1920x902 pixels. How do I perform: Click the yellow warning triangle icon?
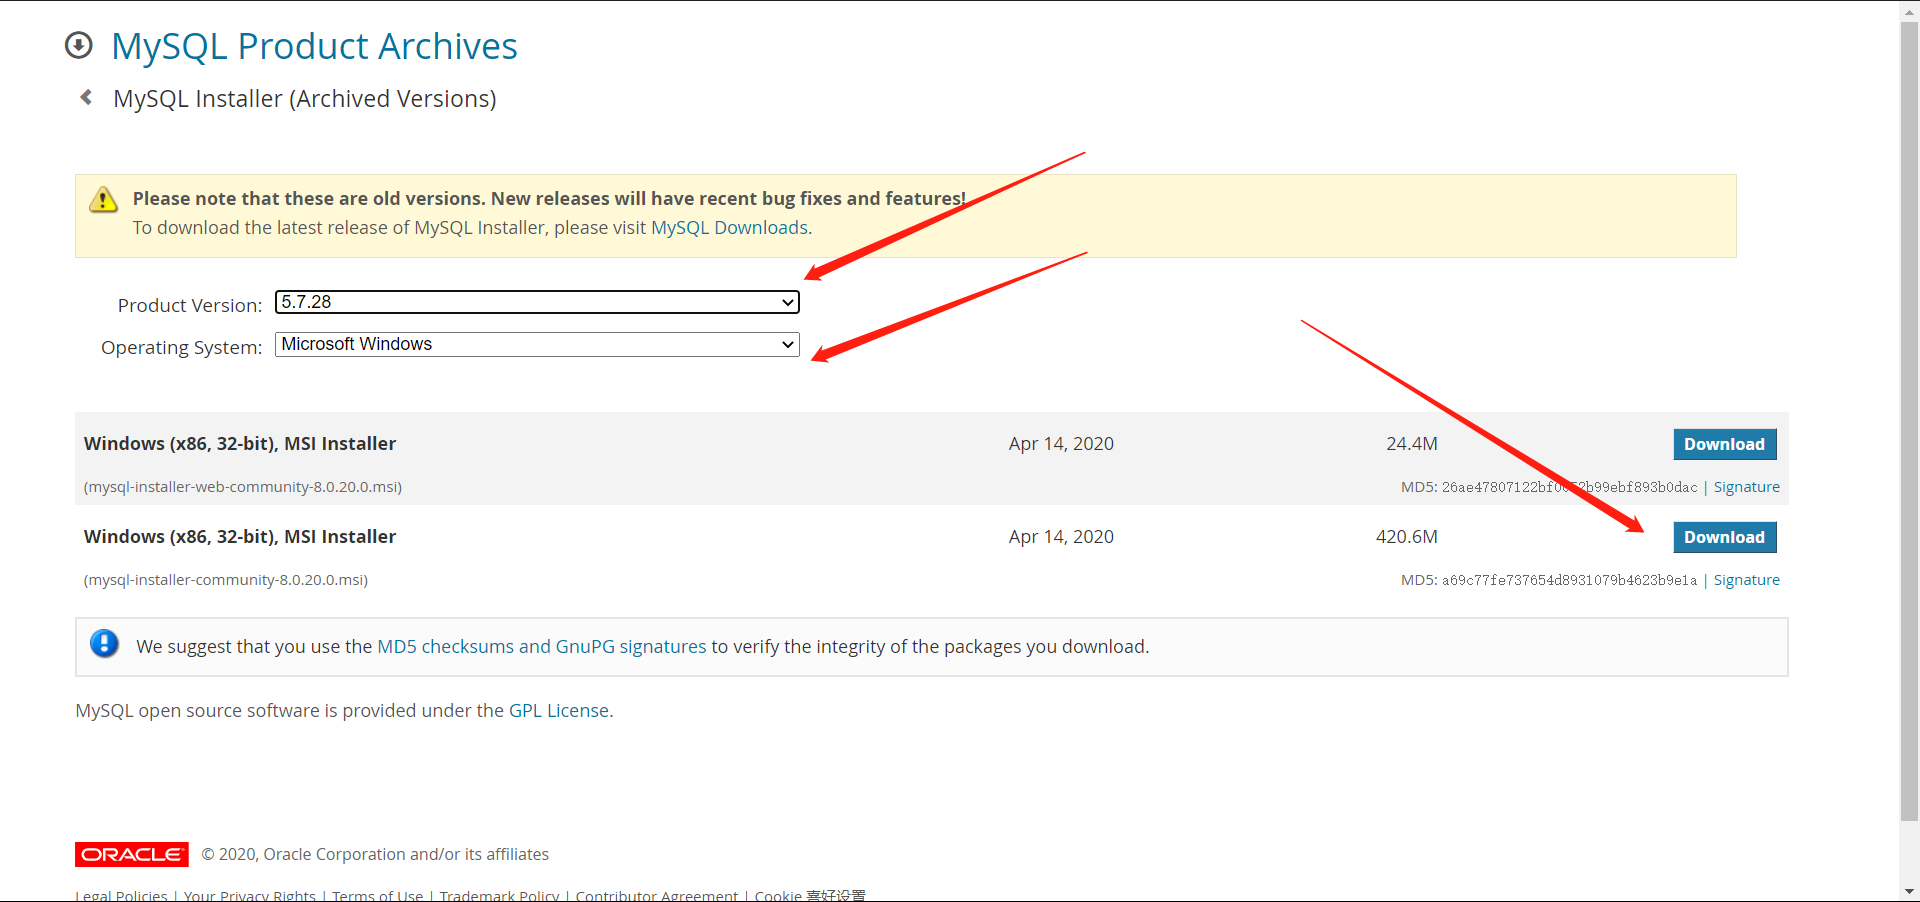[103, 199]
